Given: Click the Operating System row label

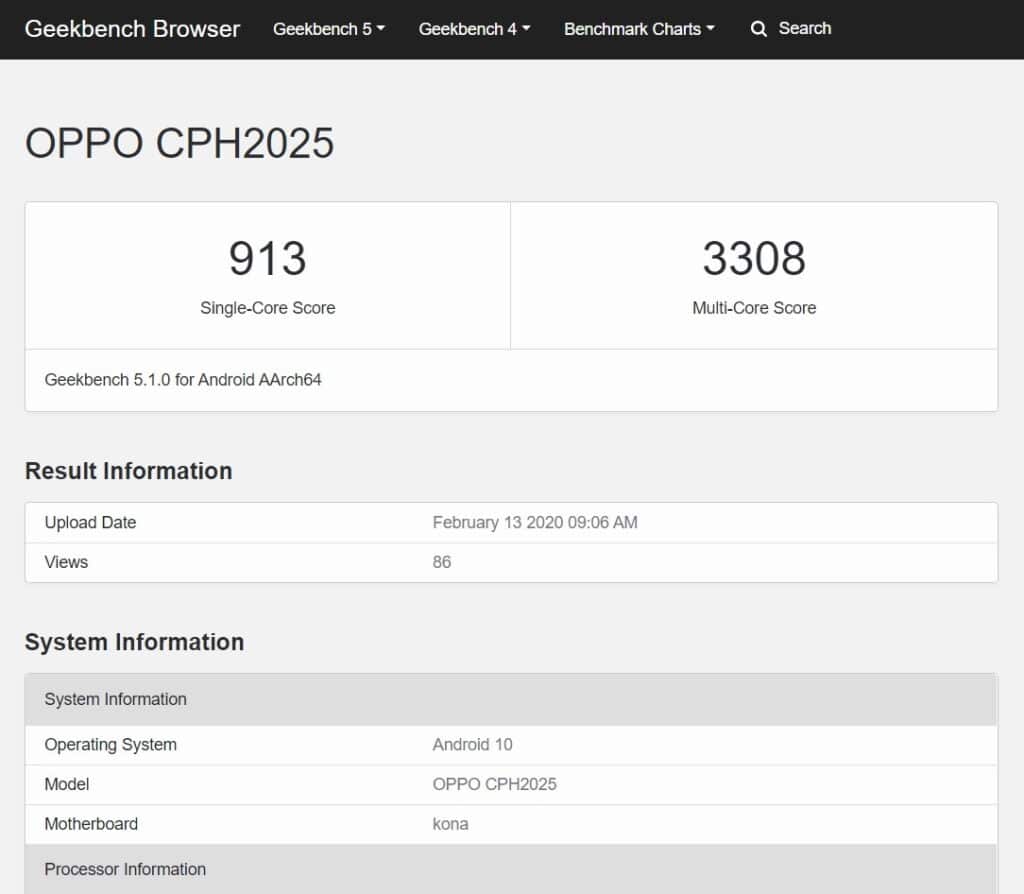Looking at the screenshot, I should [110, 744].
